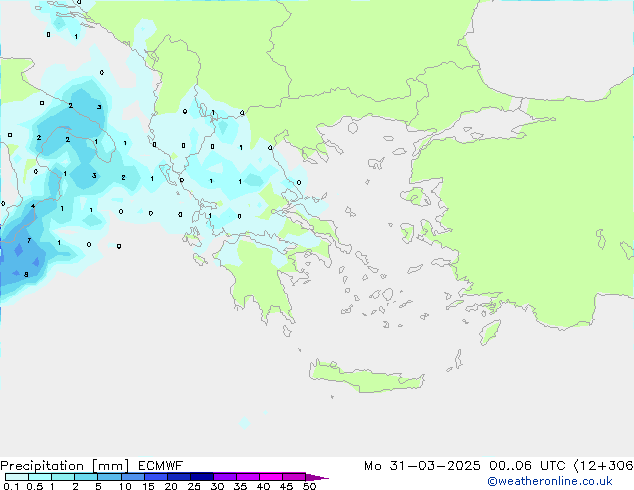
Task: Click the 30–35 mm legend swatch
Action: 224,477
